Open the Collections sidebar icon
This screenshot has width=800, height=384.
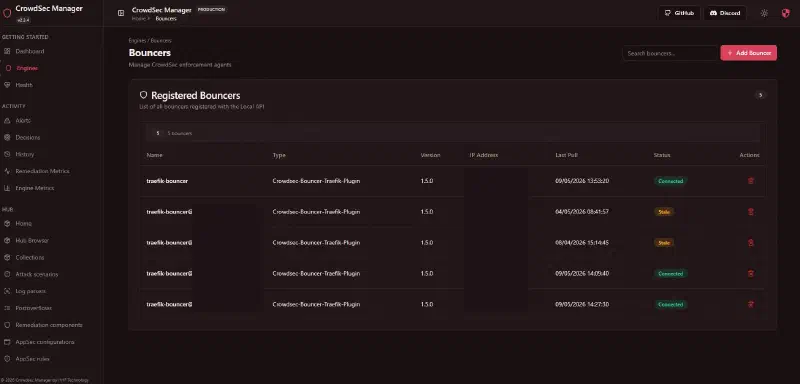point(7,258)
